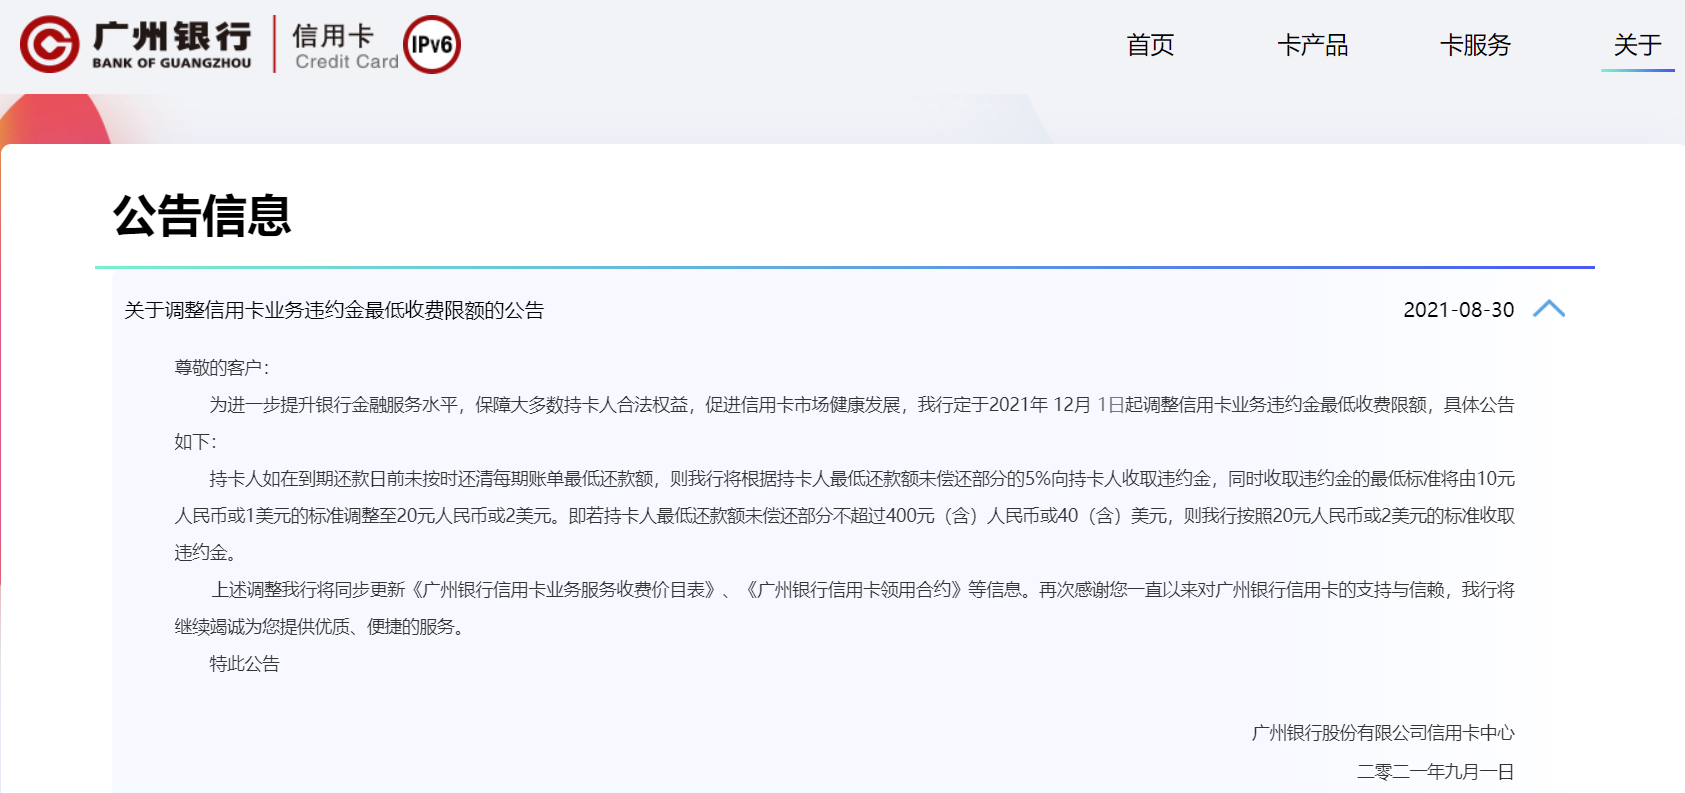Screen dimensions: 1685x793
Task: Collapse the announcement with the up chevron
Action: pos(1549,309)
